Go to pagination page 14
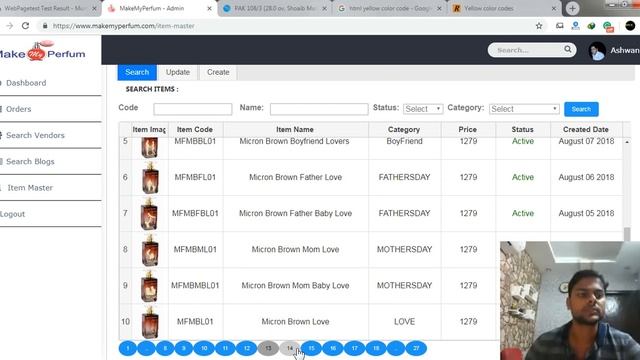The width and height of the screenshot is (640, 360). tap(290, 348)
